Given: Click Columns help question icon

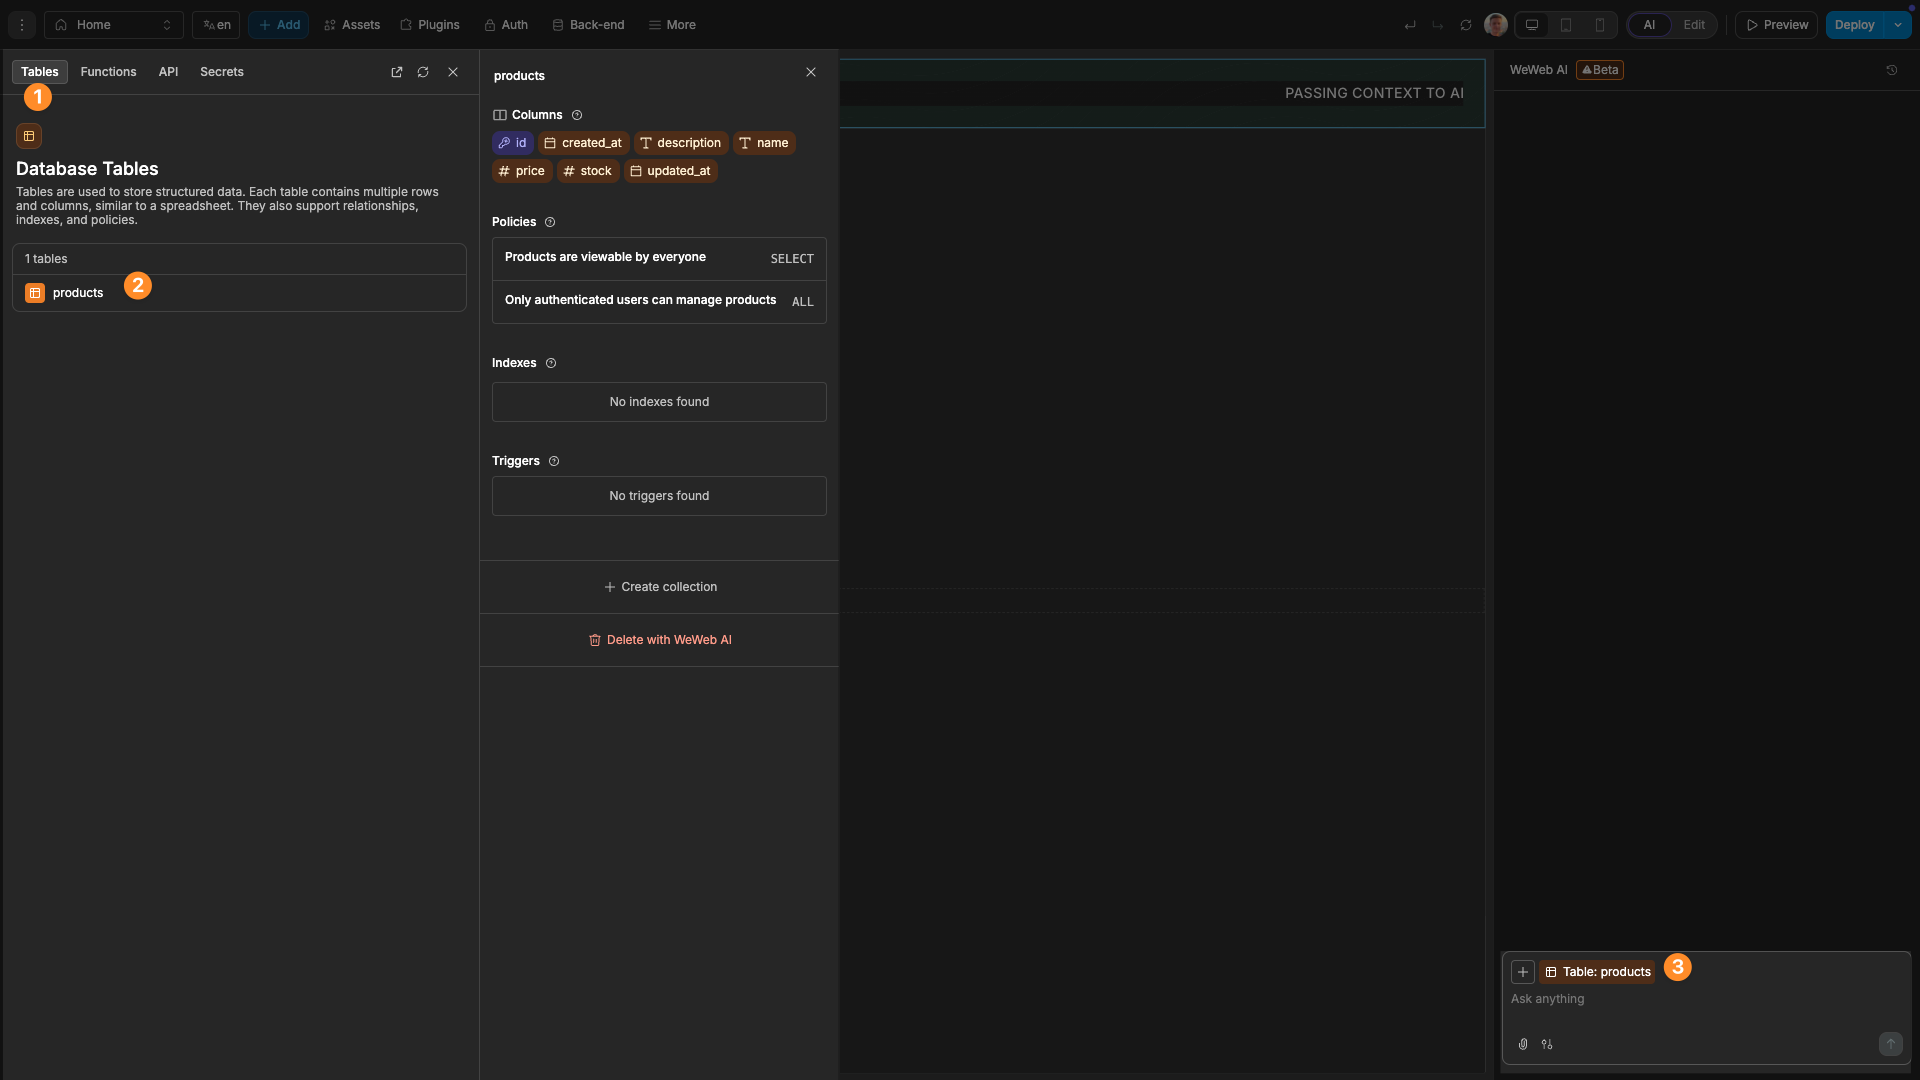Looking at the screenshot, I should pos(577,115).
